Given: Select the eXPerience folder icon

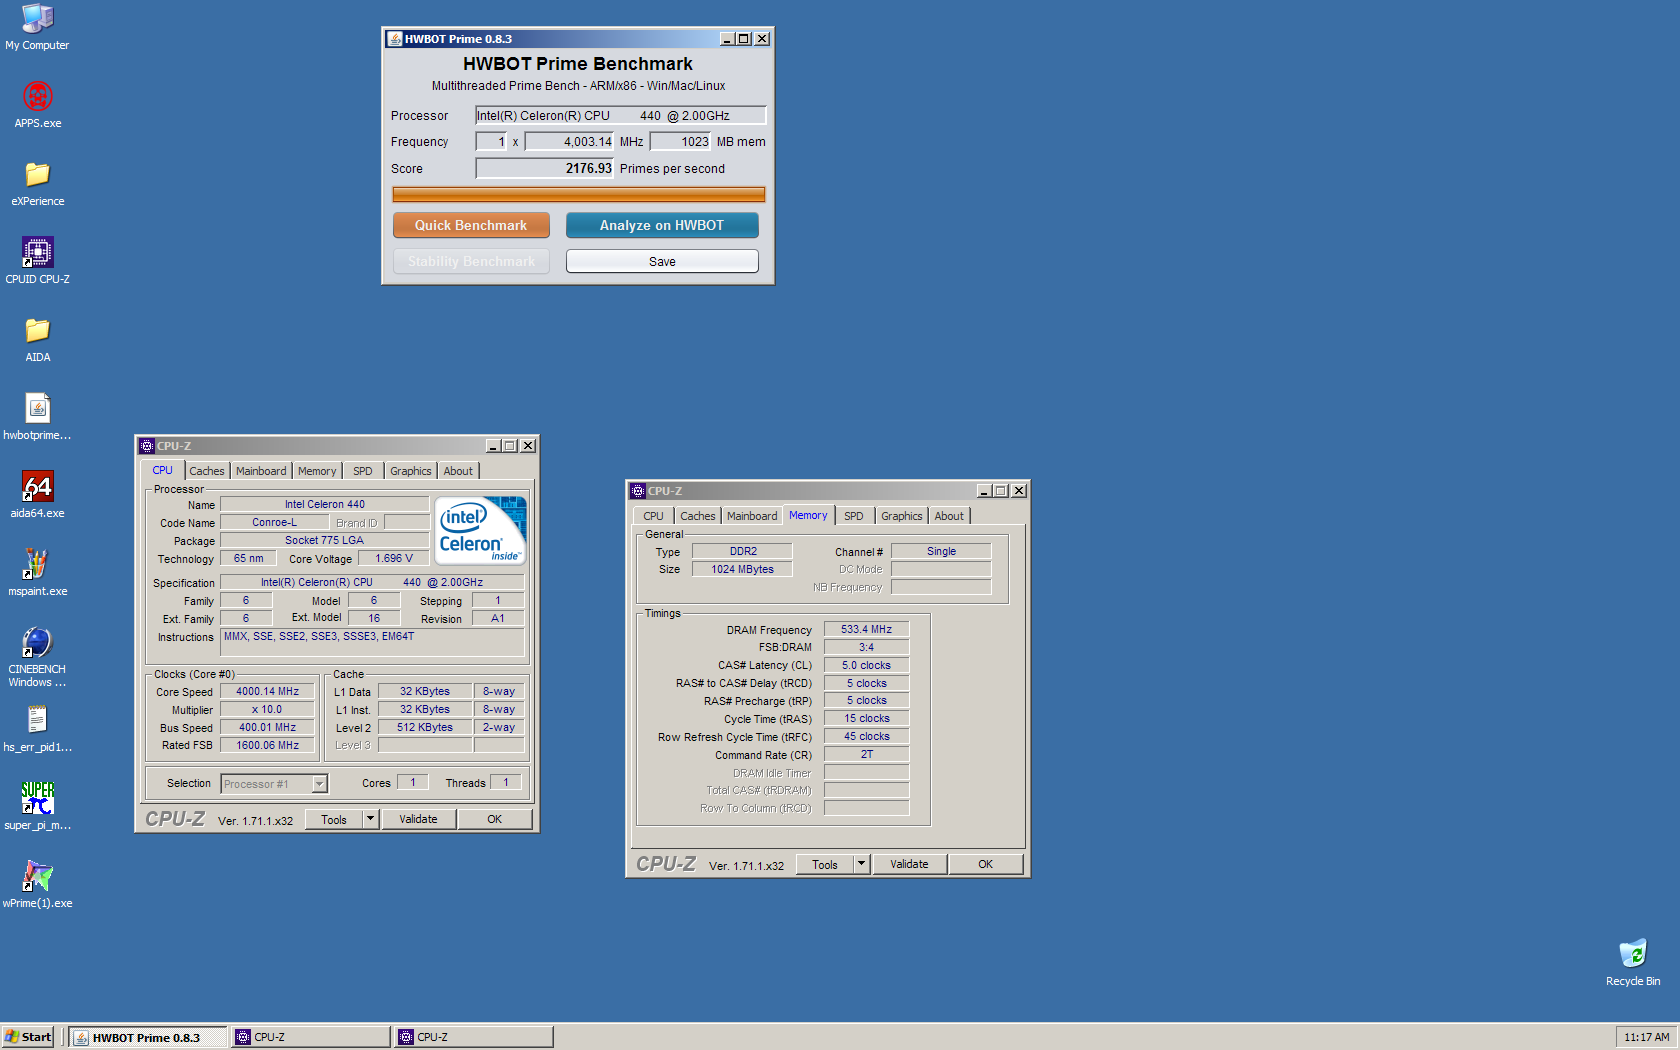Looking at the screenshot, I should (x=37, y=183).
